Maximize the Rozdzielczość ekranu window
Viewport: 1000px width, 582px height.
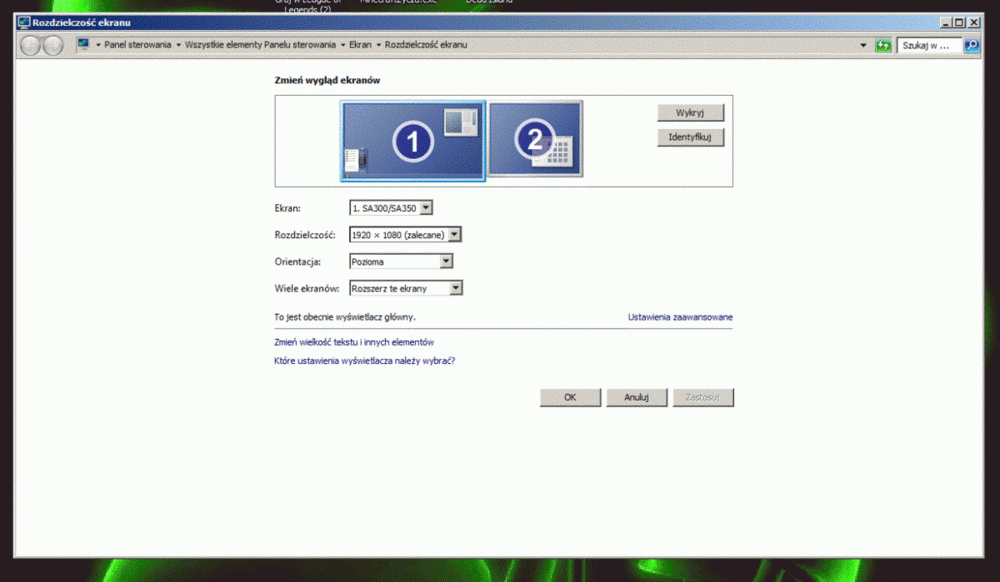pos(959,22)
